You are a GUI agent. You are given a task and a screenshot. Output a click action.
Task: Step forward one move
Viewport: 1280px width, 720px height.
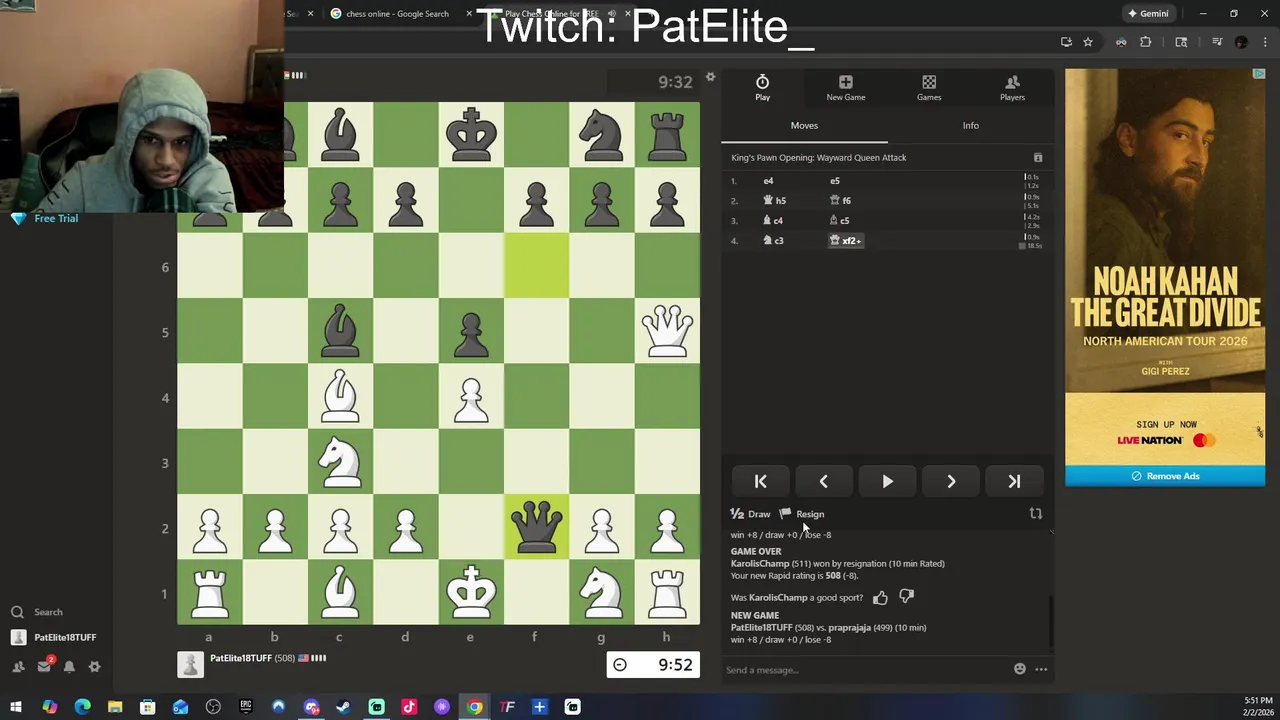click(x=951, y=482)
